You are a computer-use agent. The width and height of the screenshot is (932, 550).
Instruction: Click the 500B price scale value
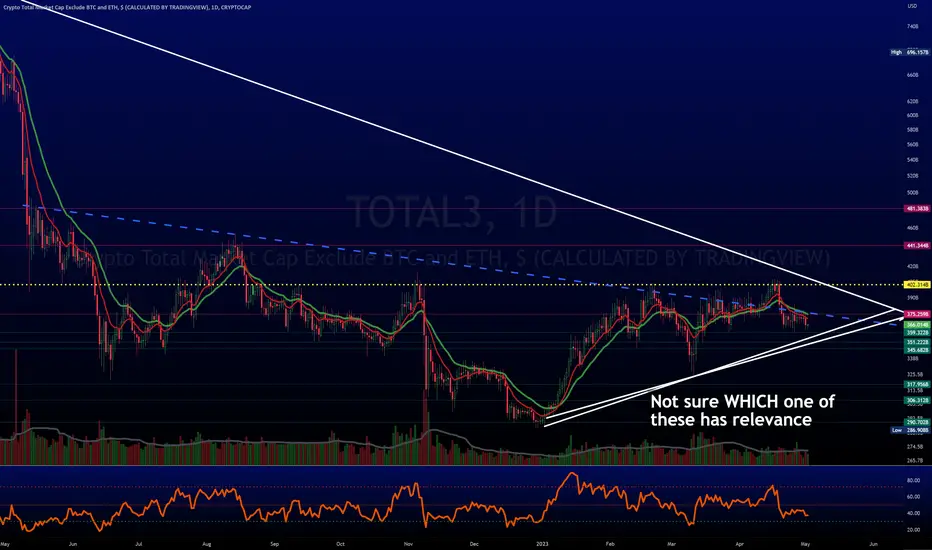[x=912, y=193]
